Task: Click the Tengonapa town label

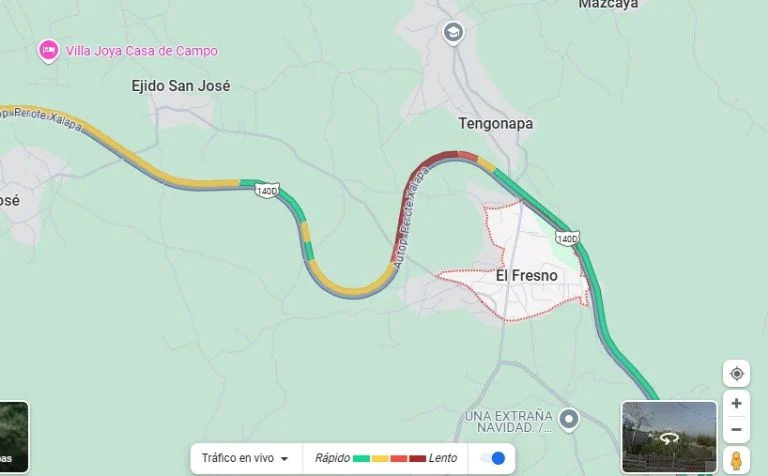Action: (x=496, y=123)
